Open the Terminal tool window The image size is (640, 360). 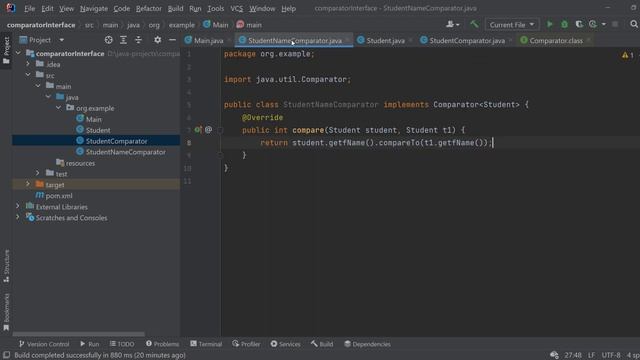pos(206,344)
